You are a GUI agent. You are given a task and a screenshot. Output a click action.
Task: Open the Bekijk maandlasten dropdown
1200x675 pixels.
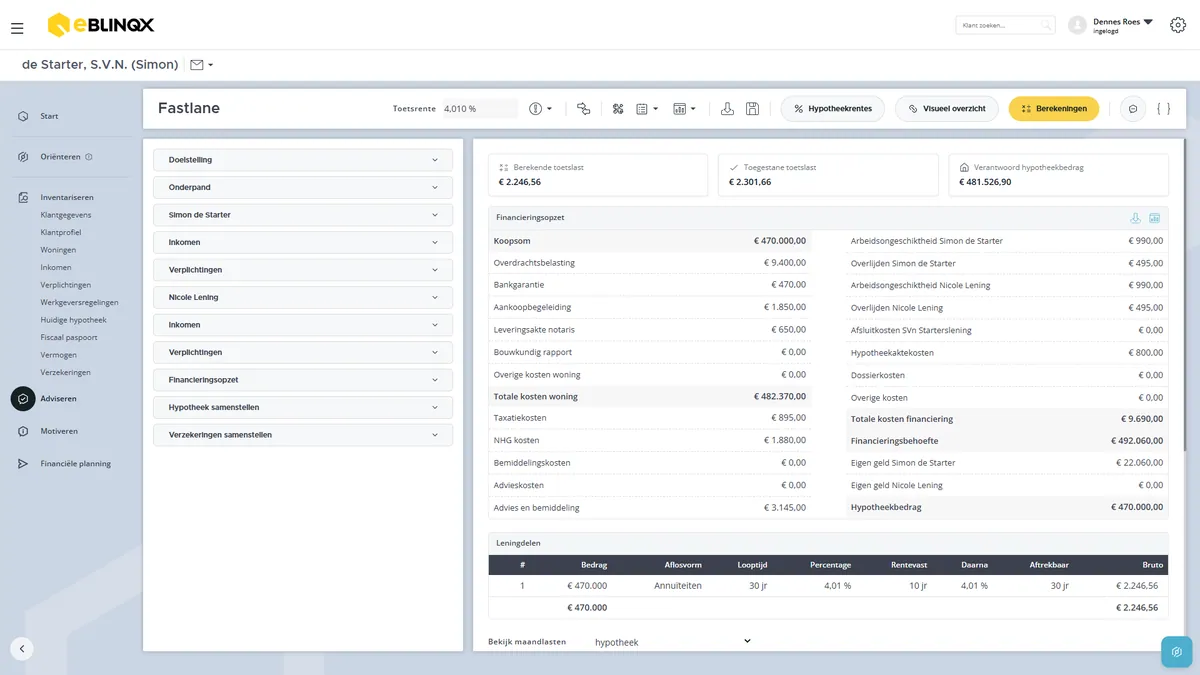671,642
